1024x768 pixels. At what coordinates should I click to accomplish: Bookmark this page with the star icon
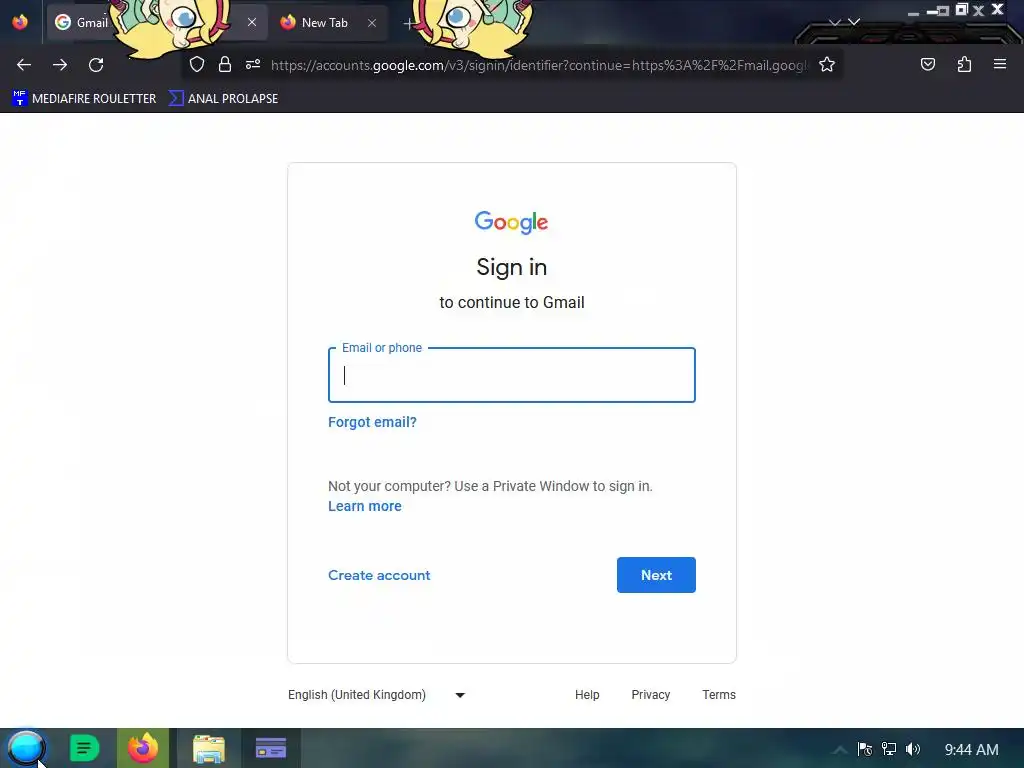point(827,64)
